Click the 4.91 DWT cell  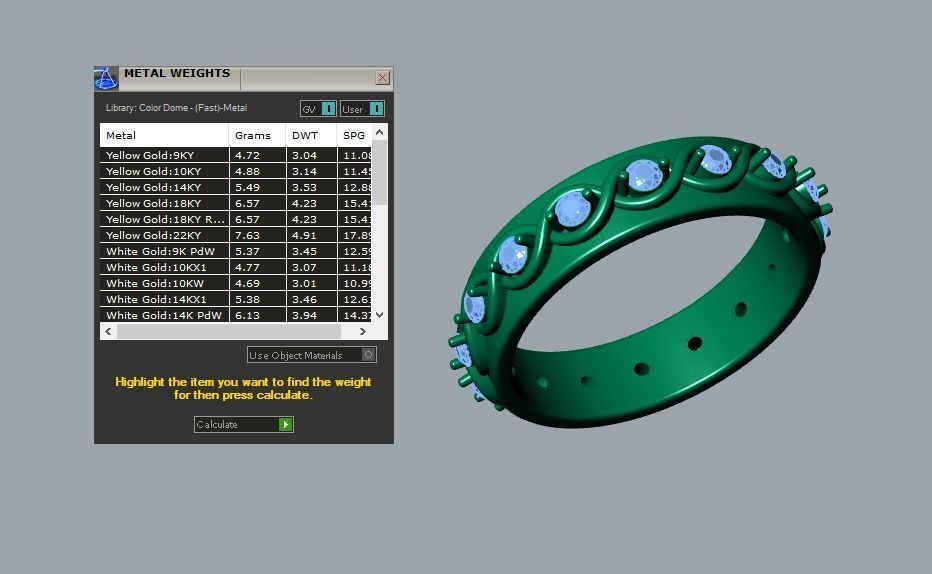tap(311, 235)
